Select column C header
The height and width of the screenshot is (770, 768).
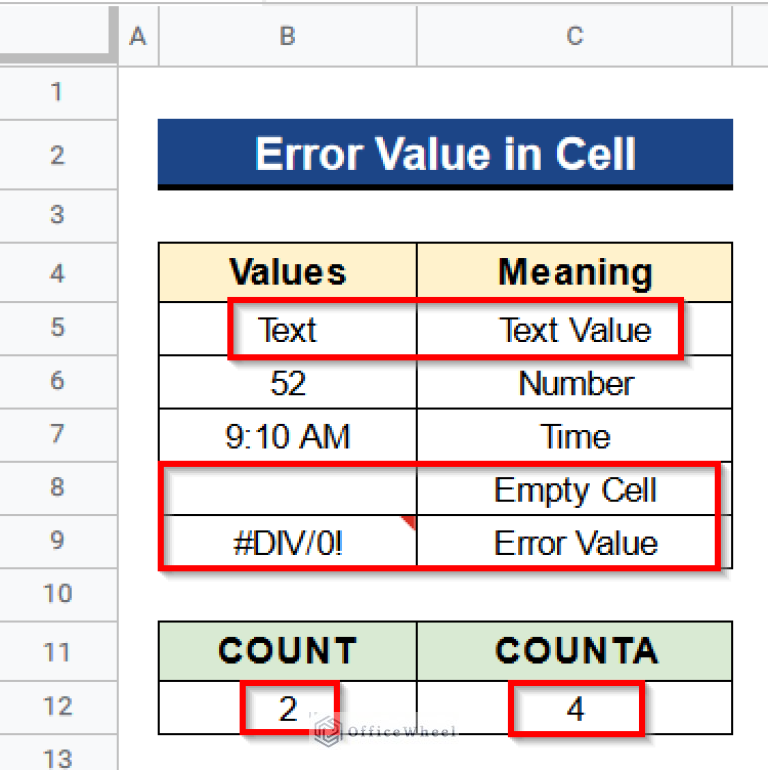click(x=575, y=36)
